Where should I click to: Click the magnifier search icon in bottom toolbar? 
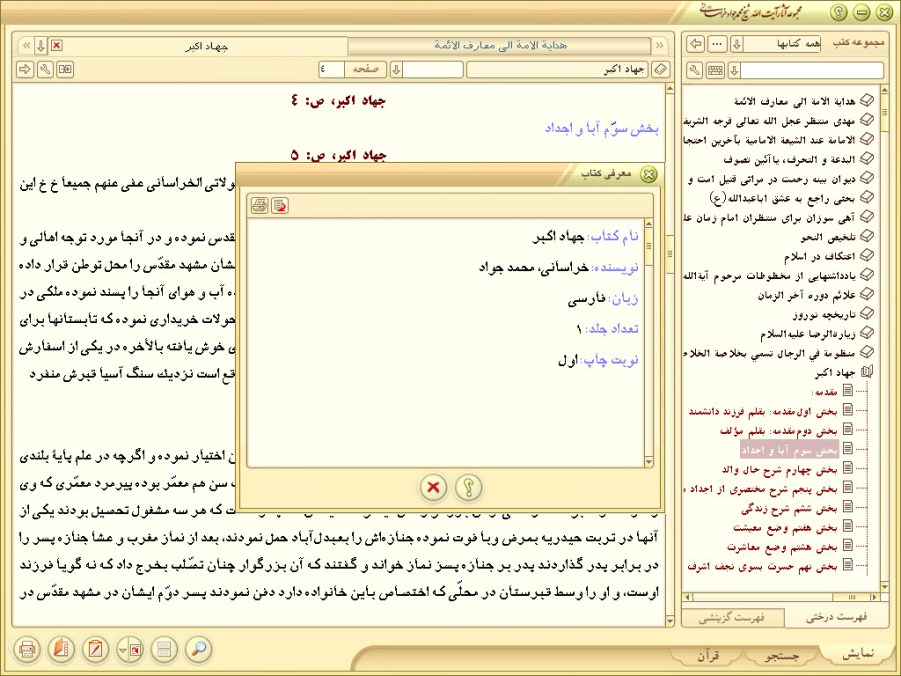pos(199,650)
